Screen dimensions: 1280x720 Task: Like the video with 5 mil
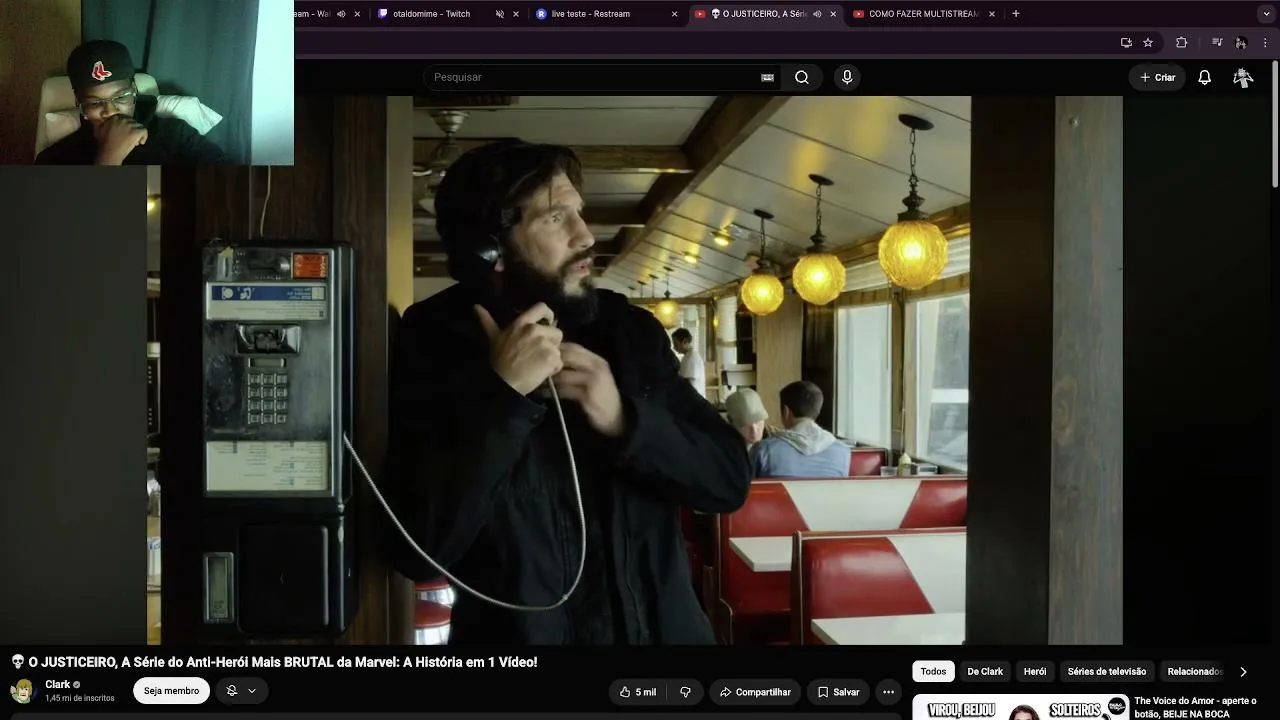[638, 691]
